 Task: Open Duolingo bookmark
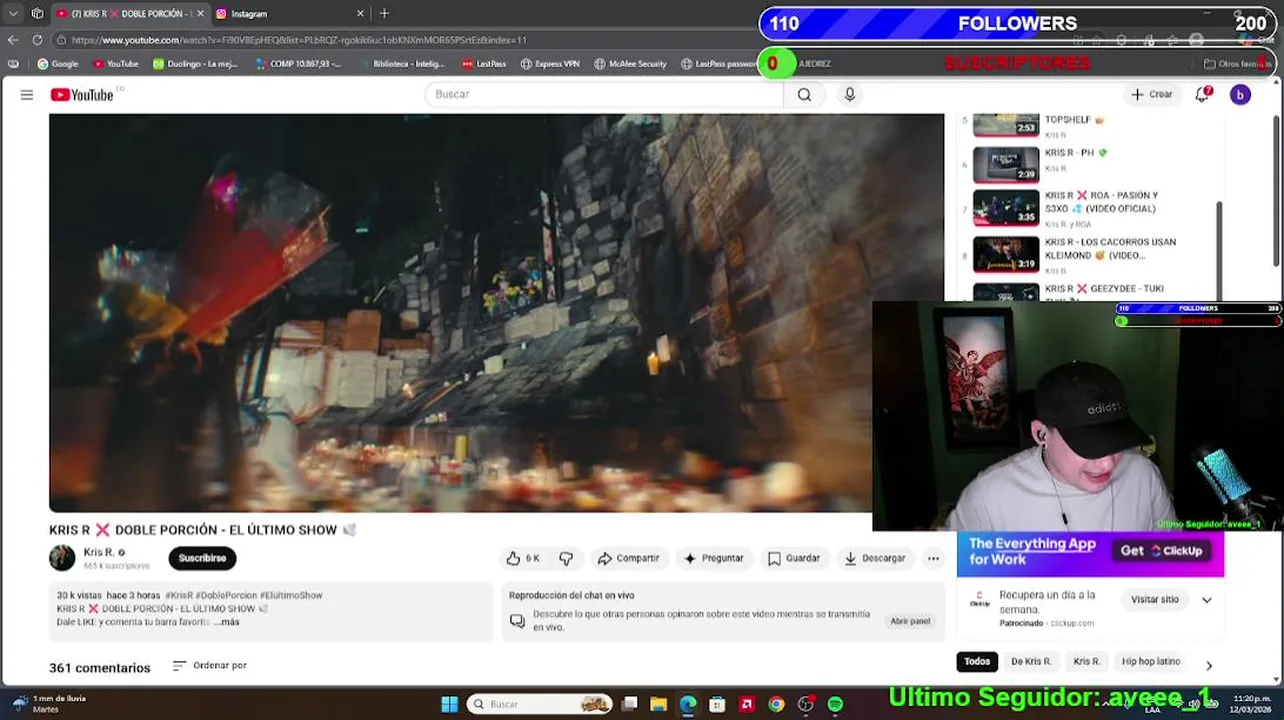click(x=196, y=64)
